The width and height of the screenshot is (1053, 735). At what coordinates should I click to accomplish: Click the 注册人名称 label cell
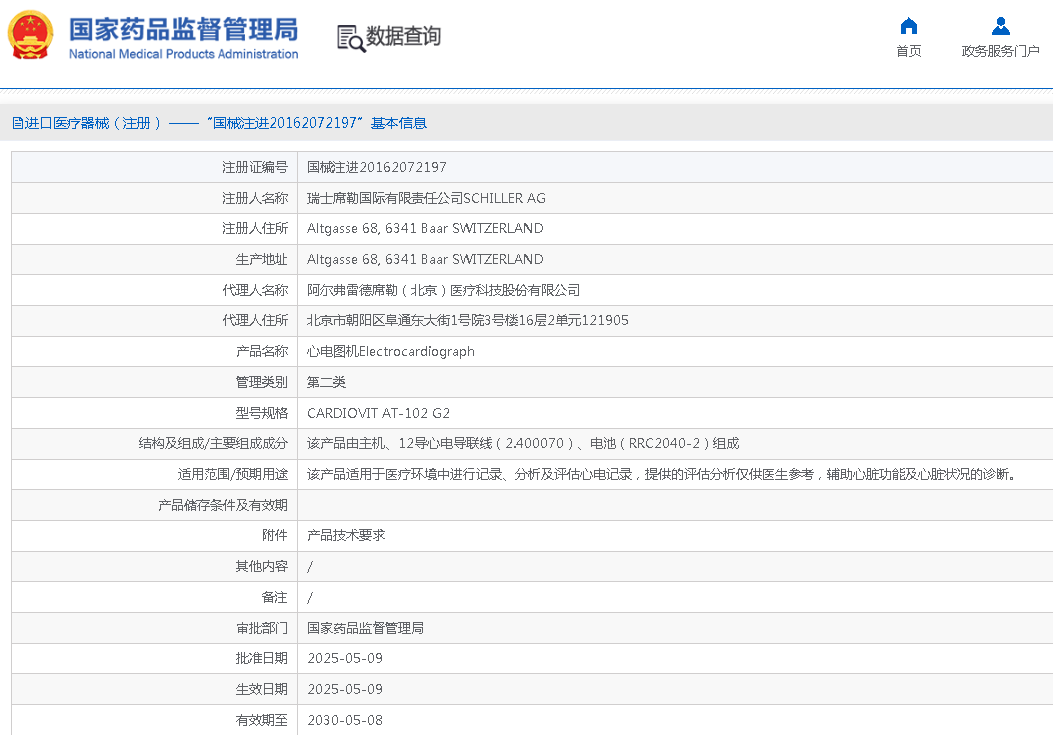pyautogui.click(x=154, y=198)
